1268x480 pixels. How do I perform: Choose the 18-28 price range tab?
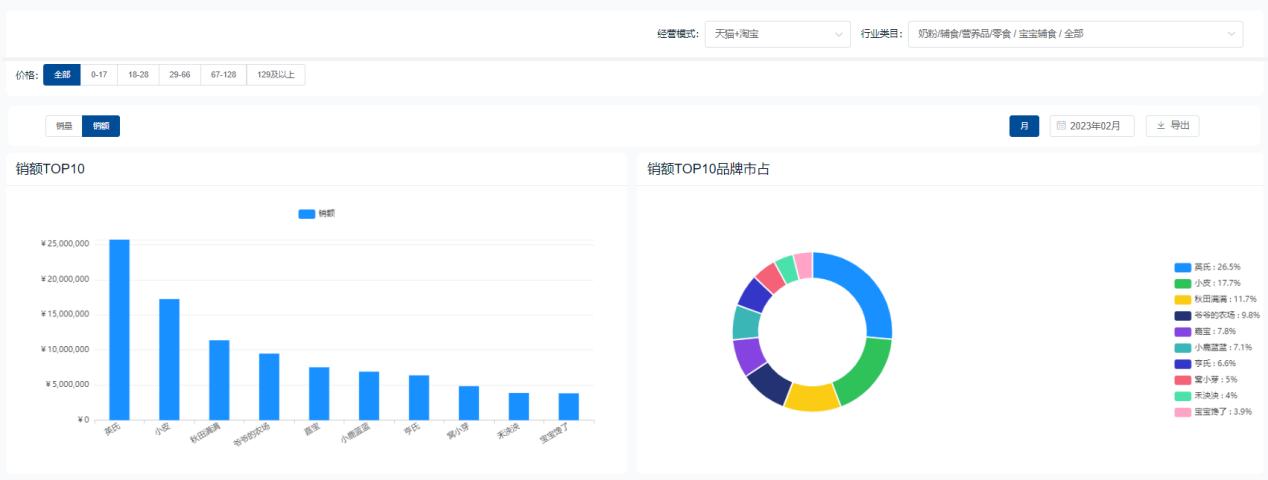(138, 75)
